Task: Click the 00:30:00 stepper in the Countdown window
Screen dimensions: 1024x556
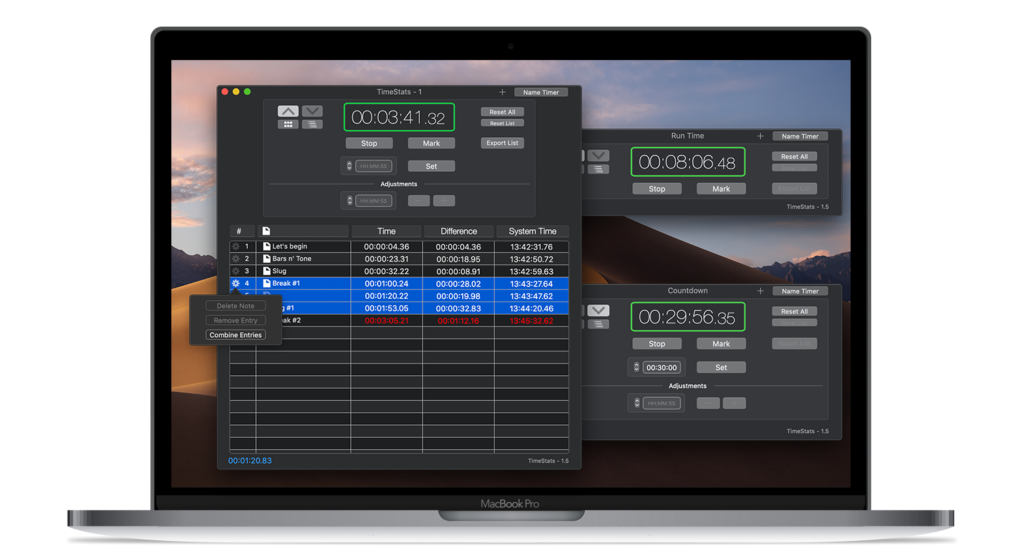Action: tap(637, 367)
